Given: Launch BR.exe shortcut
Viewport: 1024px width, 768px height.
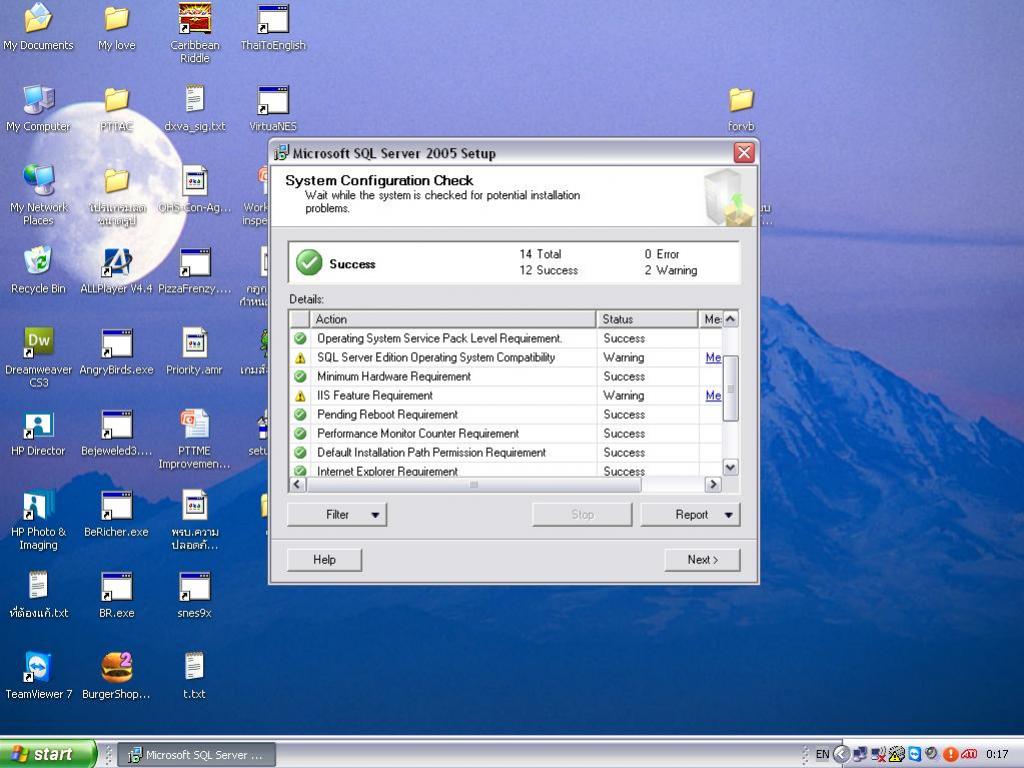Looking at the screenshot, I should pyautogui.click(x=117, y=595).
